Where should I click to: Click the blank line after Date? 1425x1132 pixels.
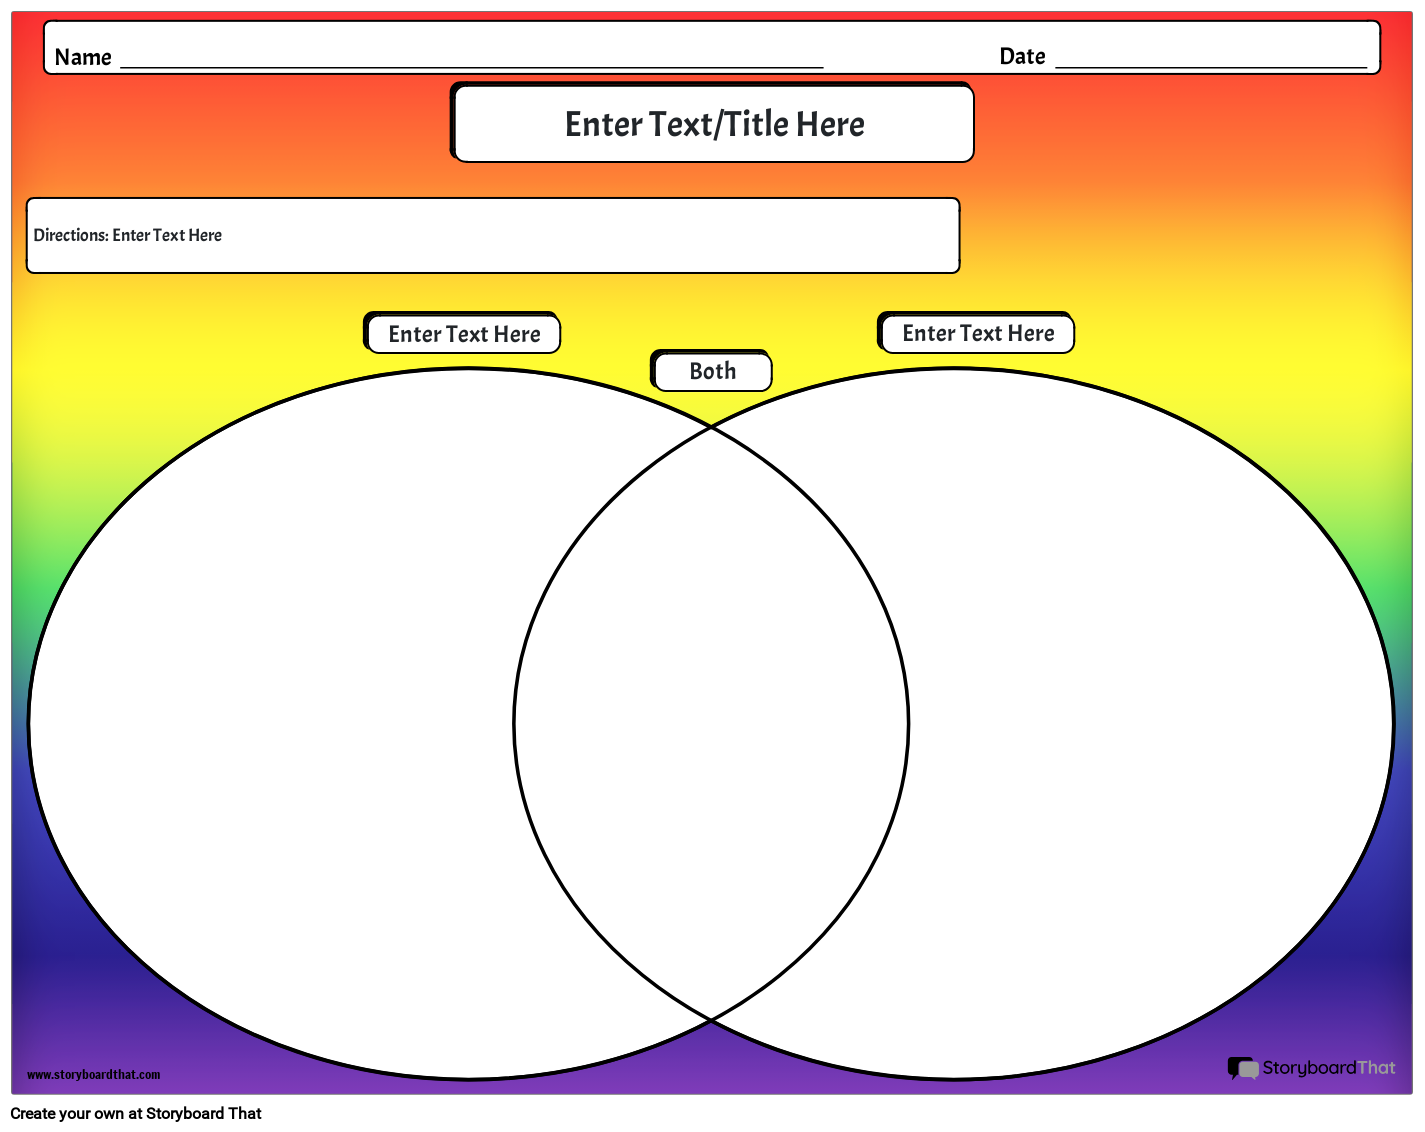(1210, 58)
